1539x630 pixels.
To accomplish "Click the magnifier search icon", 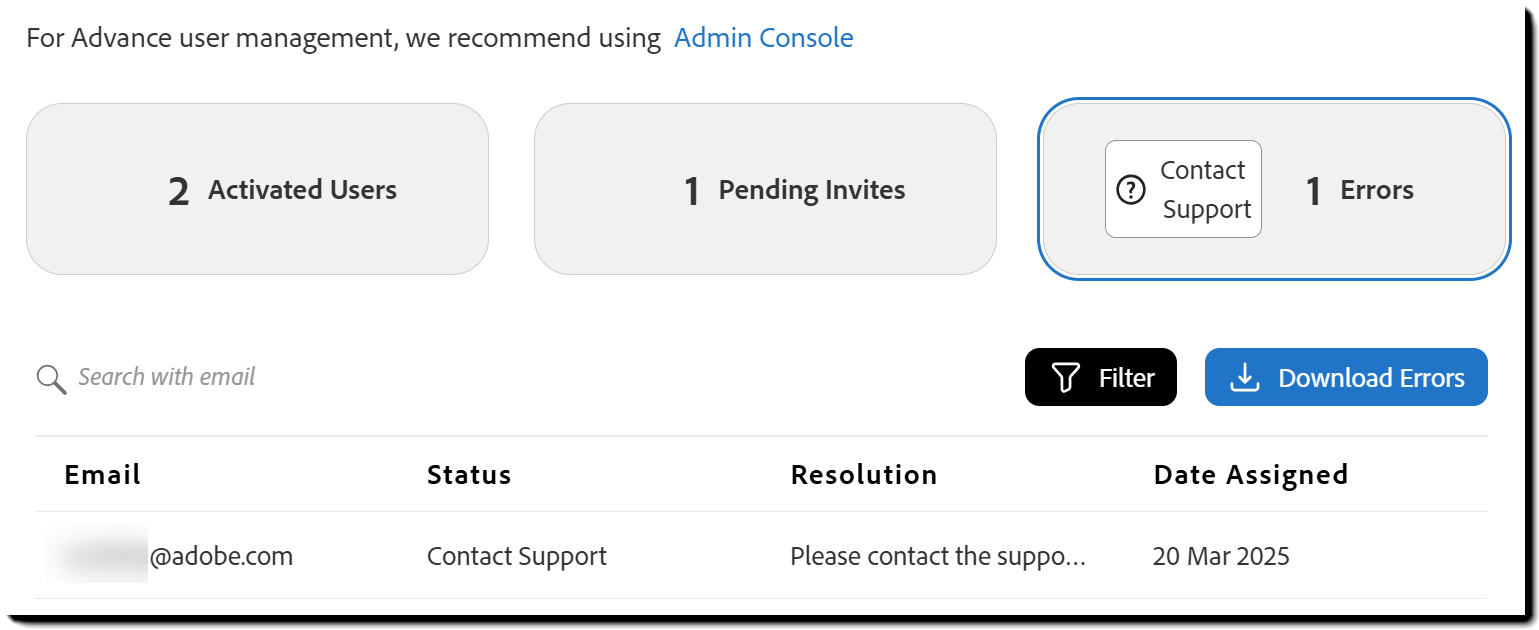I will pyautogui.click(x=51, y=379).
